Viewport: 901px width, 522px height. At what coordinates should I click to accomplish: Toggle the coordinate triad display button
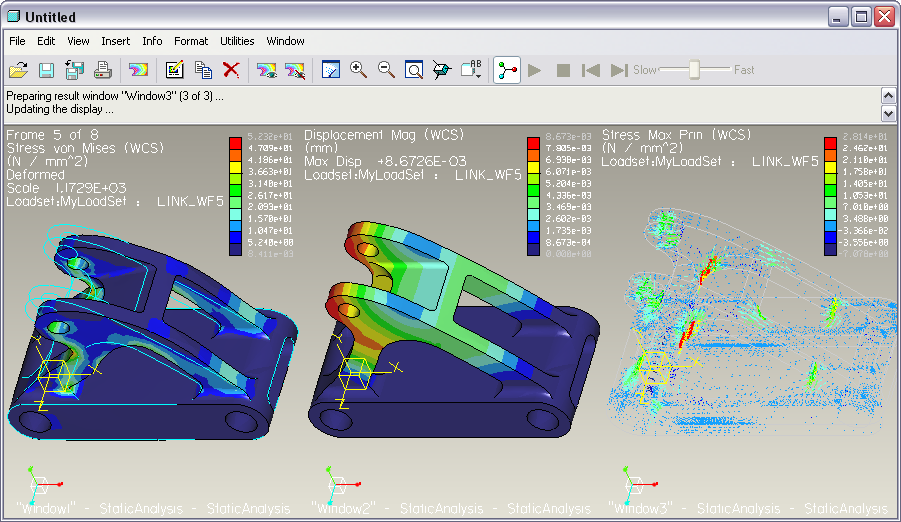click(507, 70)
